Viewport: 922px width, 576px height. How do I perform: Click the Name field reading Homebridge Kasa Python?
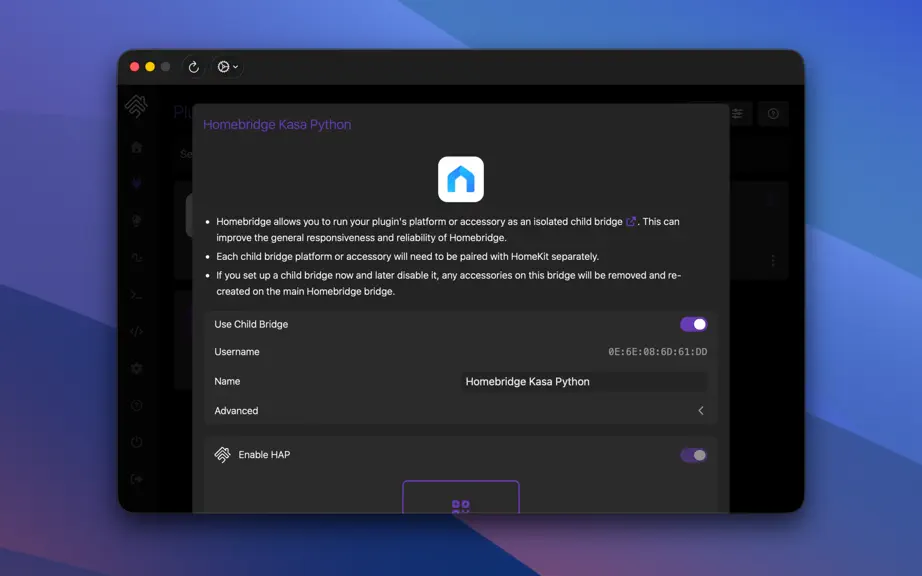[x=585, y=381]
